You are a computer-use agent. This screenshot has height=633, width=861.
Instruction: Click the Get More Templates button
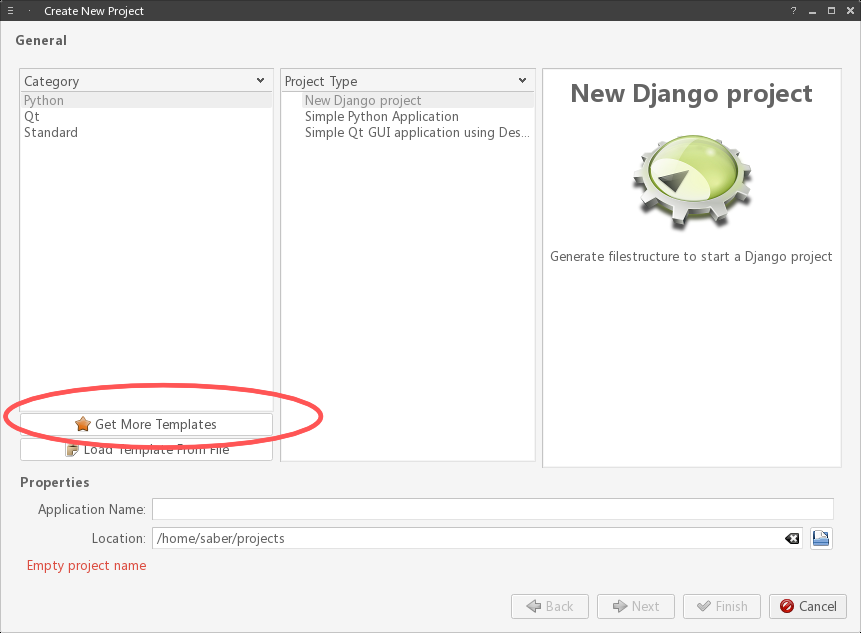point(146,424)
